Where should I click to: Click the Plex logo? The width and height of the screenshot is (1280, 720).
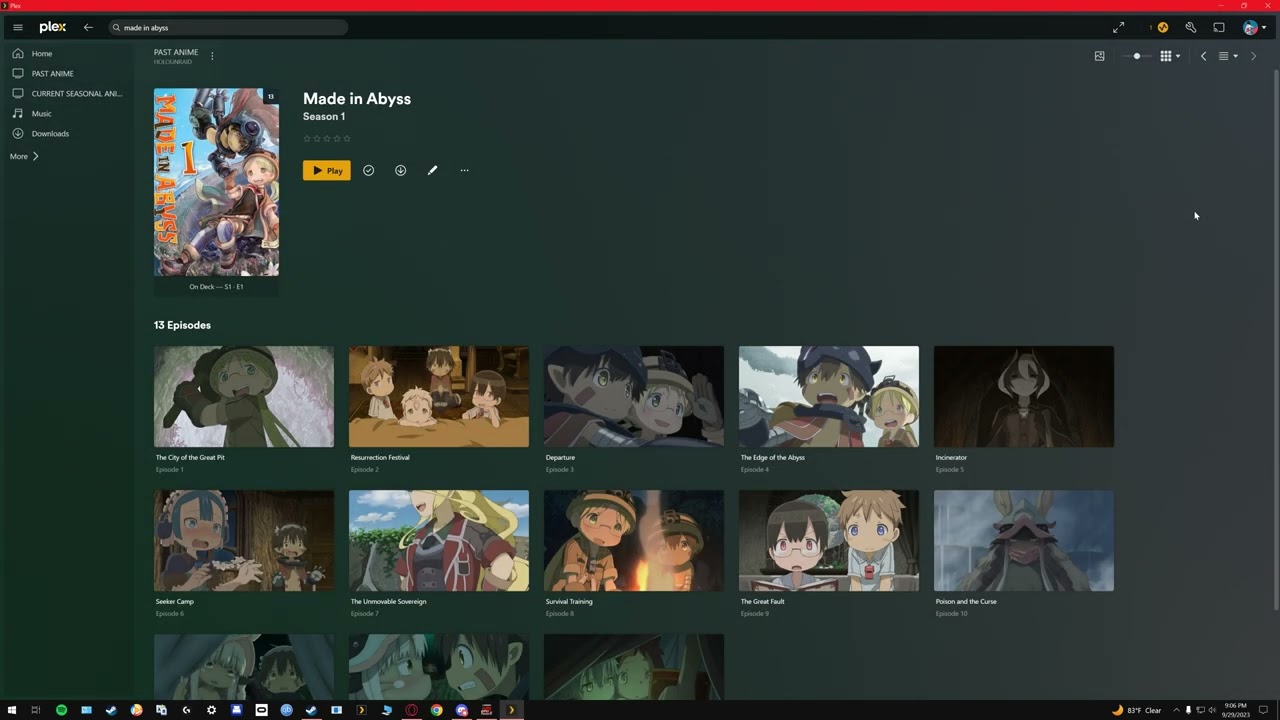coord(53,27)
